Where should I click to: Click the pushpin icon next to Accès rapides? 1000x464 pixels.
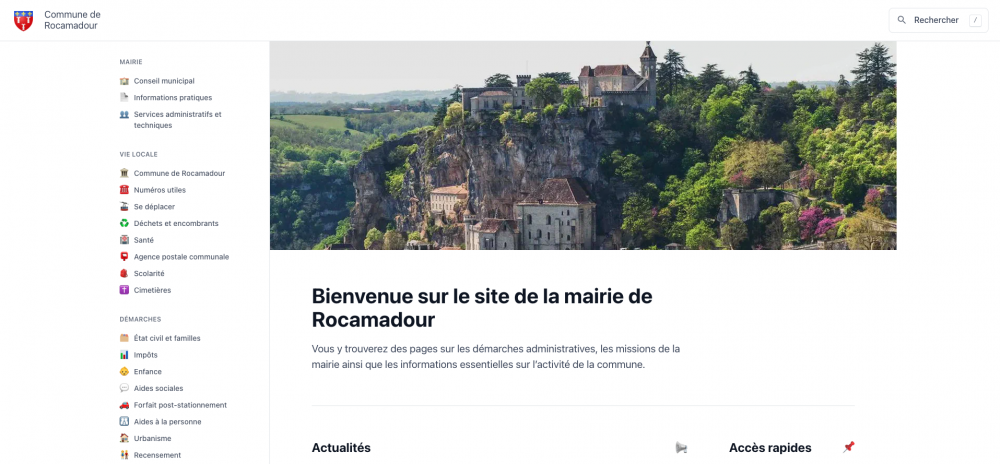[848, 447]
